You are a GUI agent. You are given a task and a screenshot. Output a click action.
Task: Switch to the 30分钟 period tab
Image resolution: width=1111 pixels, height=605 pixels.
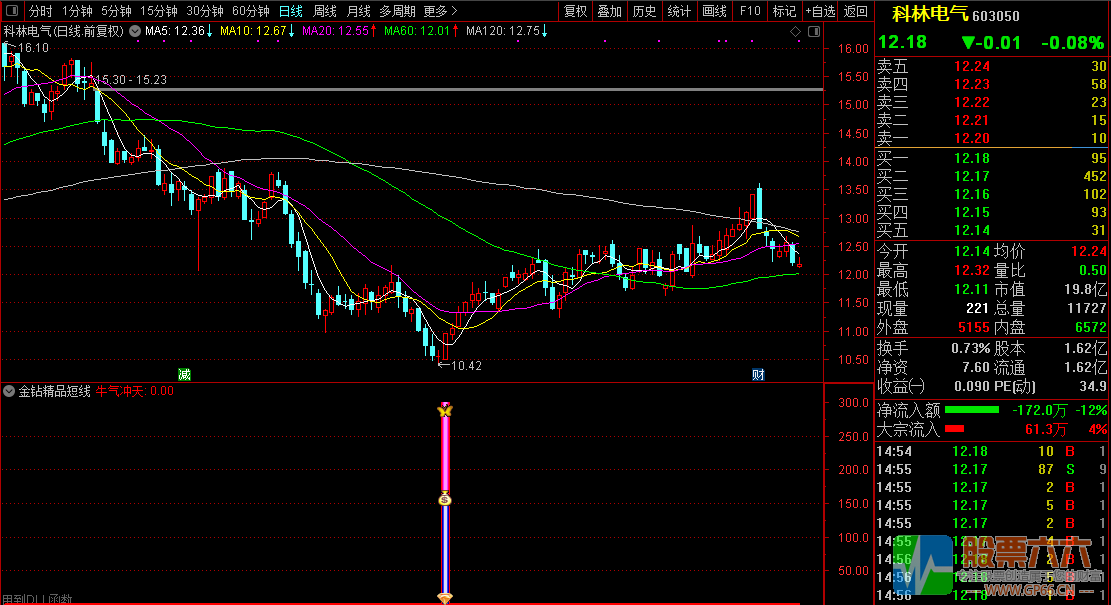coord(205,11)
